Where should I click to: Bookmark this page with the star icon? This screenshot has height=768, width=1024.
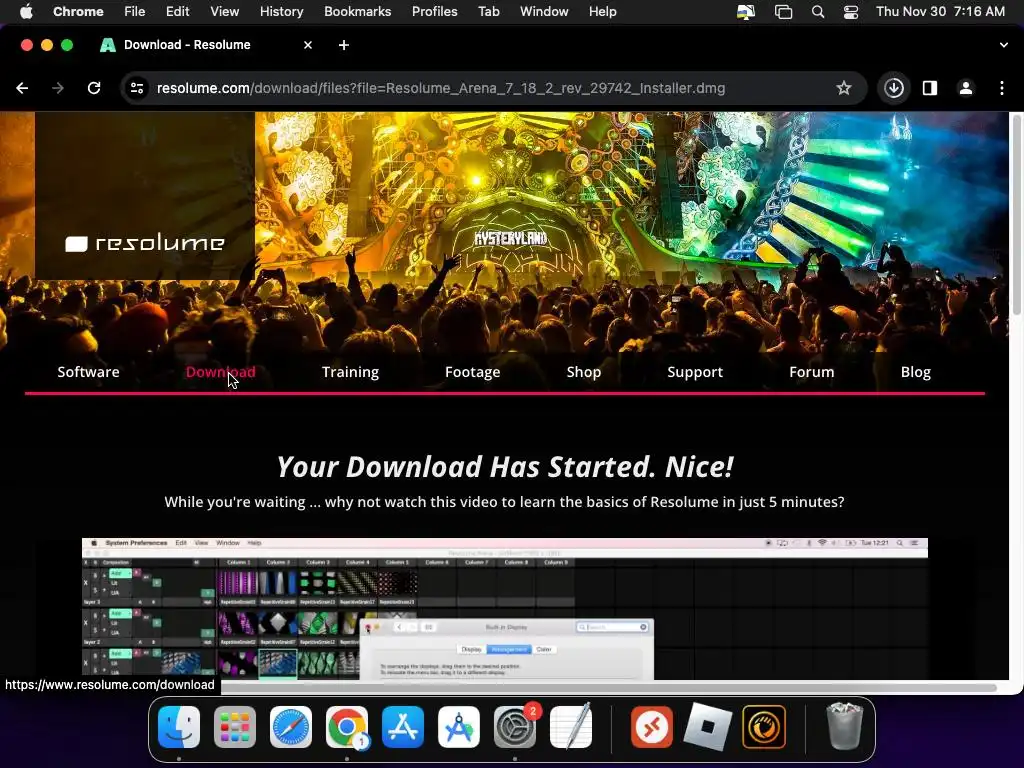pos(844,88)
